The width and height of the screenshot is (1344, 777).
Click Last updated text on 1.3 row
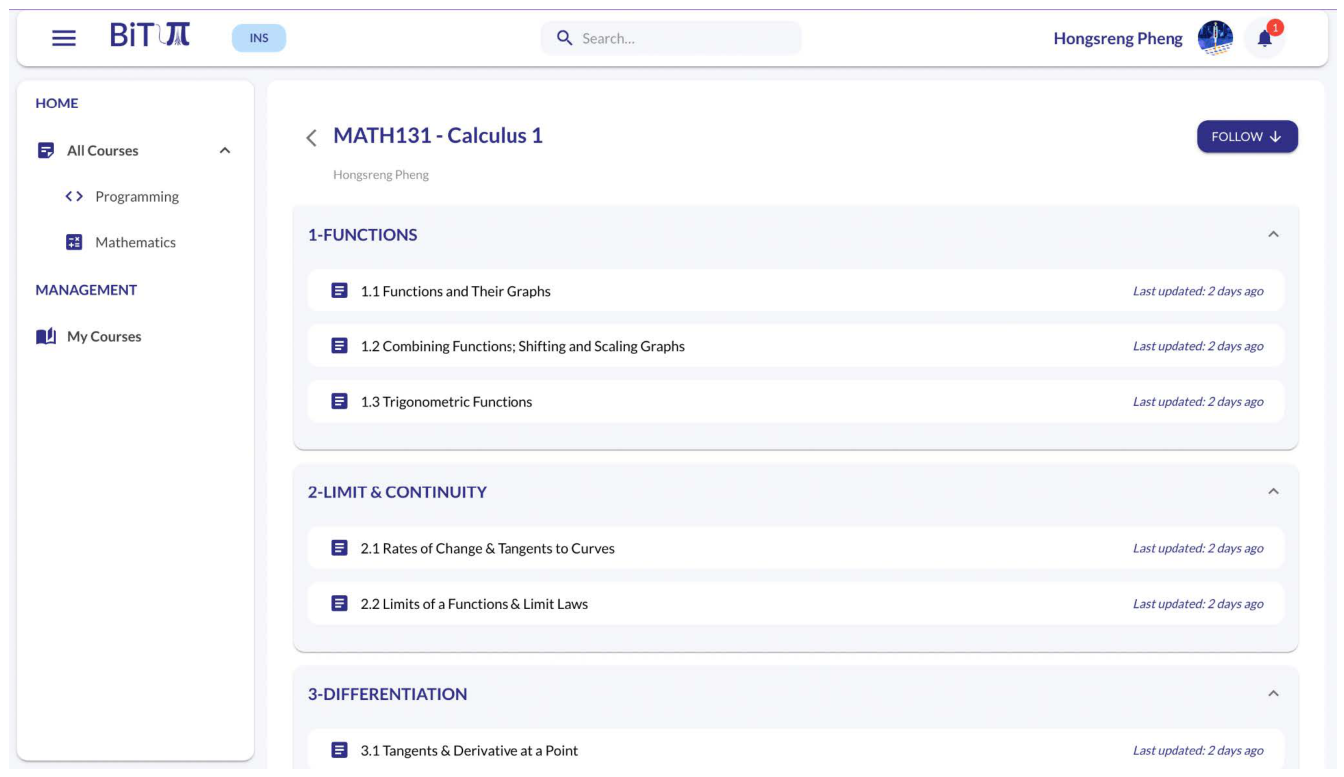1198,402
